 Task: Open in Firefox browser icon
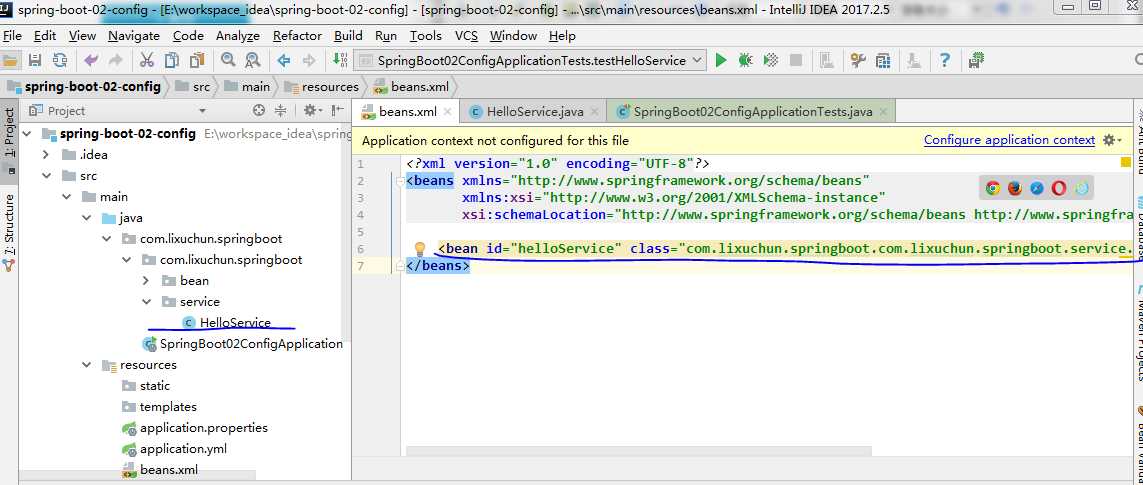pyautogui.click(x=1015, y=189)
